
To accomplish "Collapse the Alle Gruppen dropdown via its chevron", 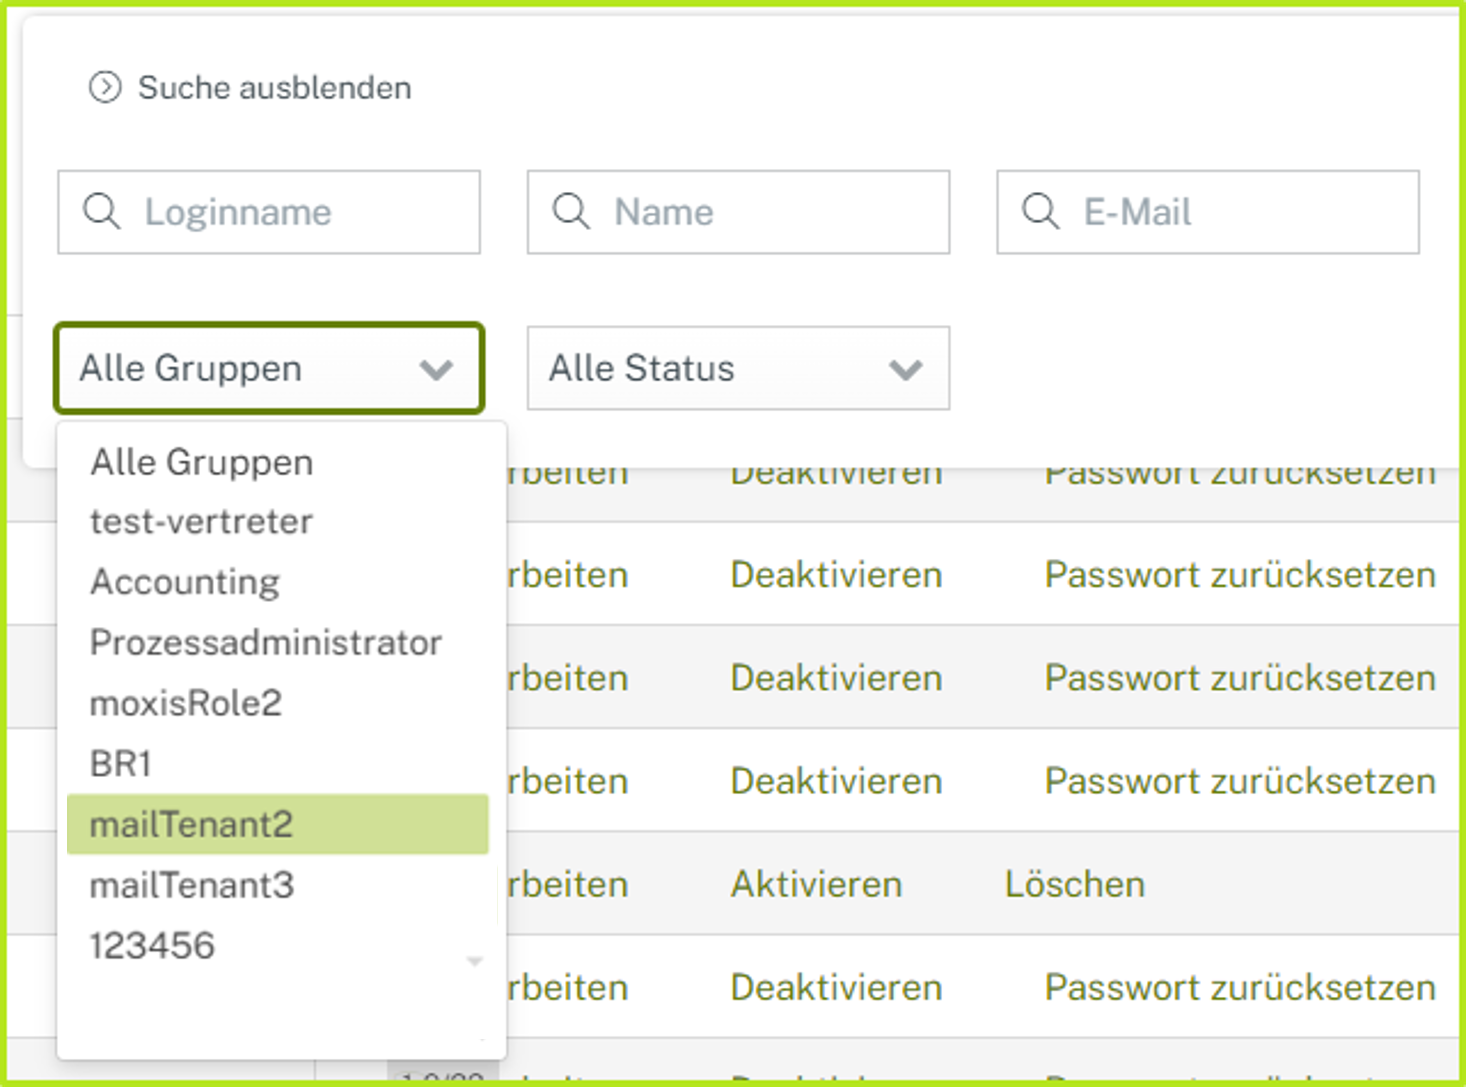I will [x=435, y=369].
